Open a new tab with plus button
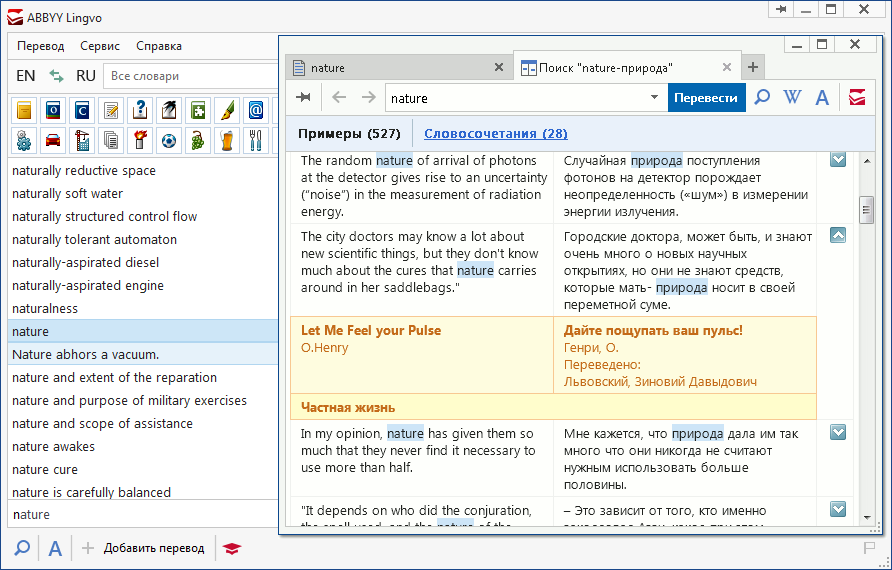Image resolution: width=892 pixels, height=570 pixels. (753, 67)
